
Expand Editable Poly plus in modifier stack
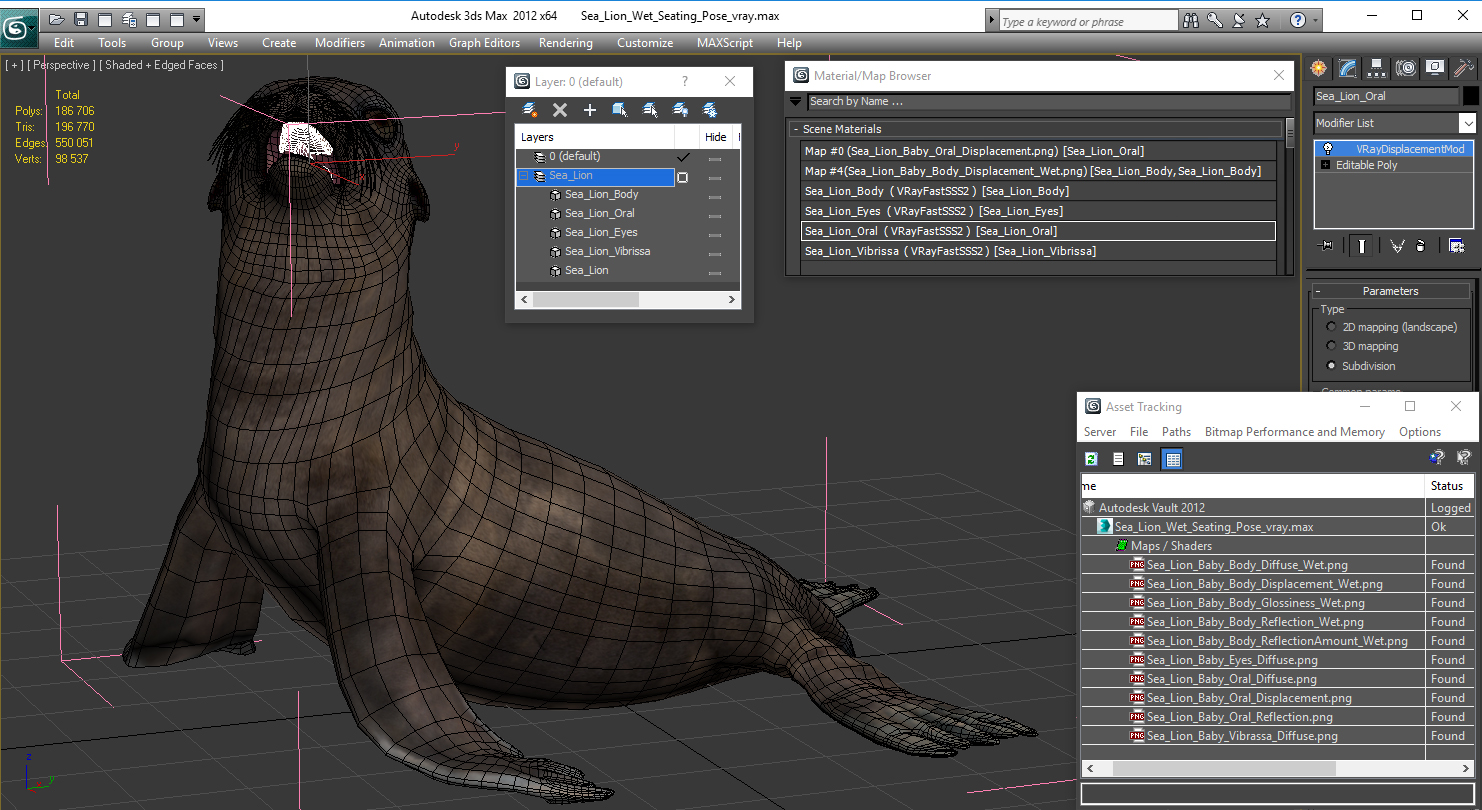click(1326, 165)
